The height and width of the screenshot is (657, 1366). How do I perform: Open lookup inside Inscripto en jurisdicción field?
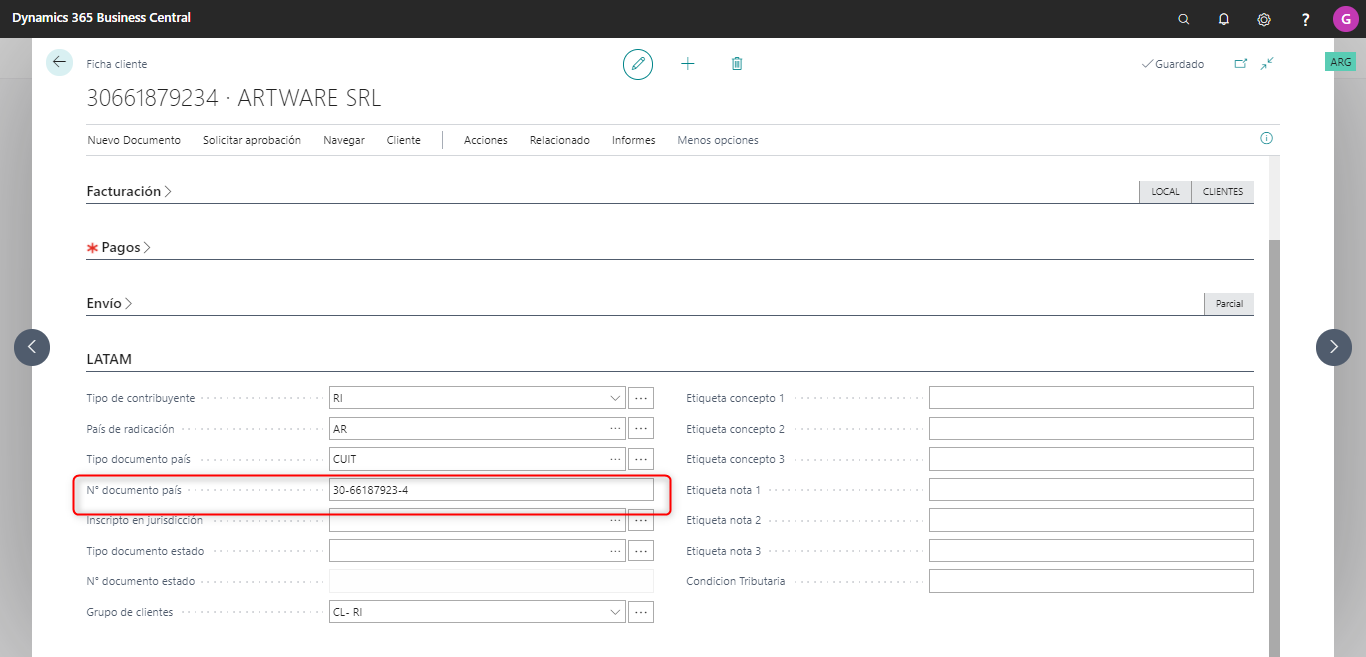615,520
